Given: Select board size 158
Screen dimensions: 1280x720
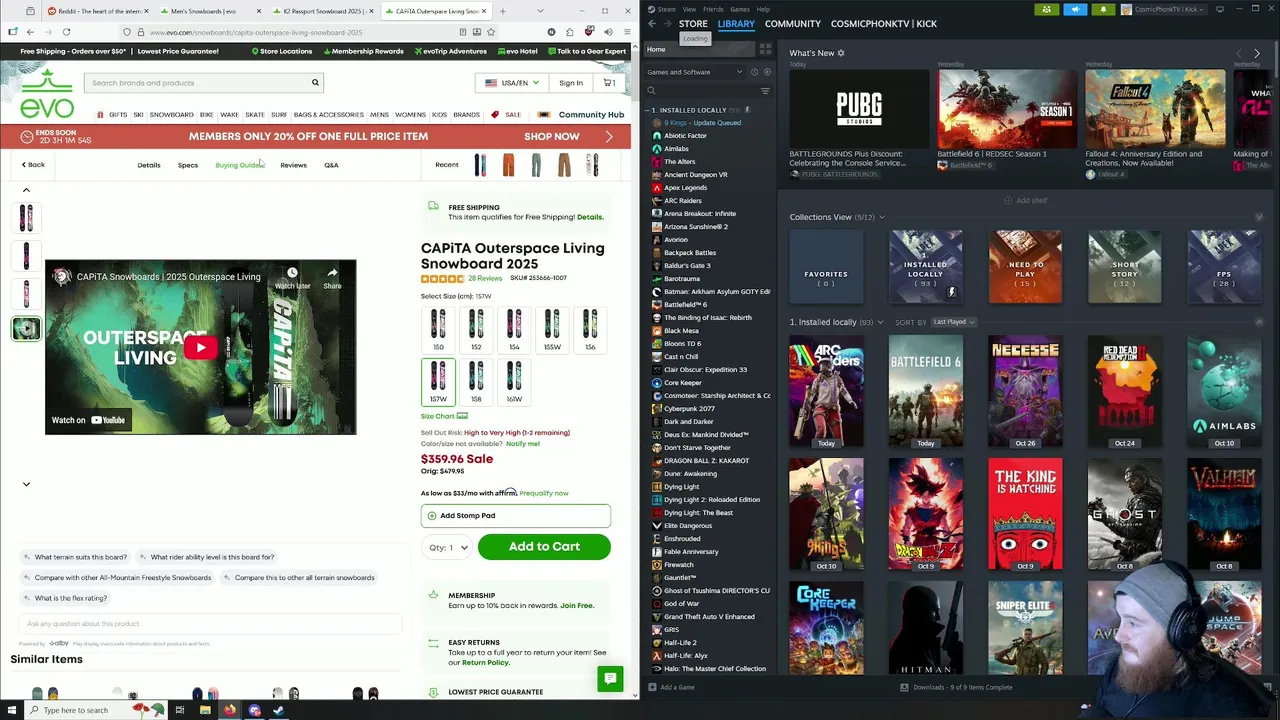Looking at the screenshot, I should click(476, 382).
